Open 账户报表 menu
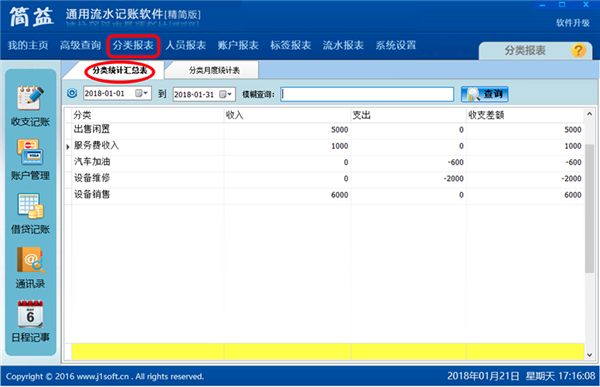This screenshot has width=600, height=387. pos(238,45)
